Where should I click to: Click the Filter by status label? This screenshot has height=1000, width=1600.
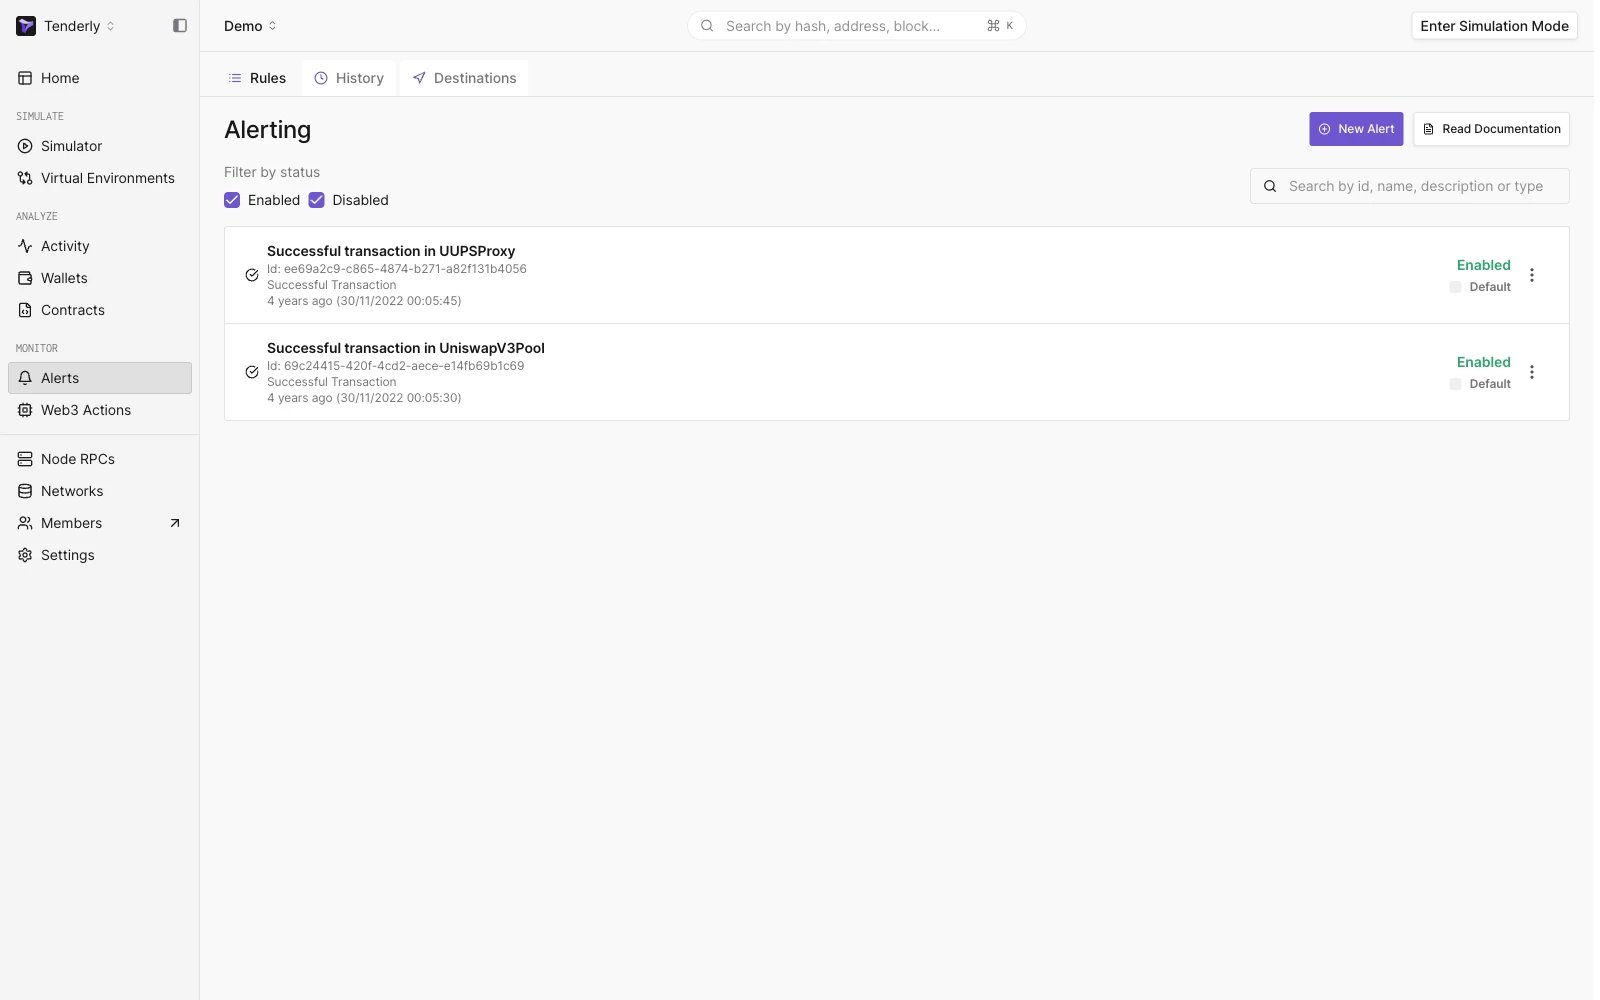272,172
